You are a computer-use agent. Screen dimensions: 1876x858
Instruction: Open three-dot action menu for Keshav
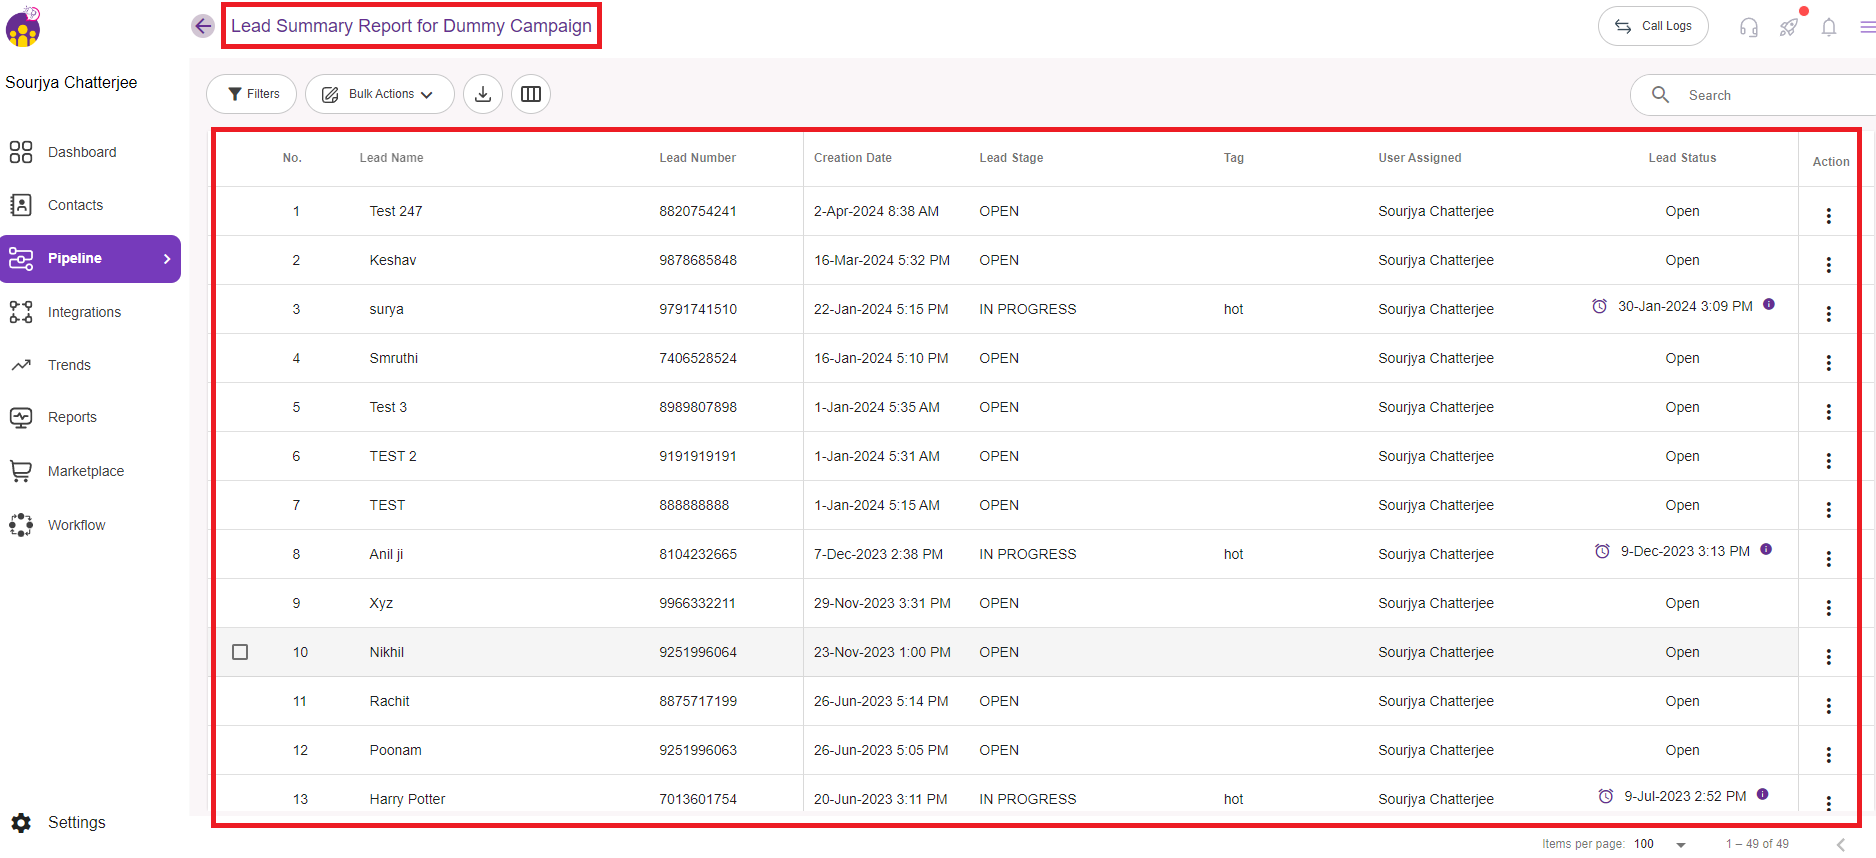tap(1828, 265)
